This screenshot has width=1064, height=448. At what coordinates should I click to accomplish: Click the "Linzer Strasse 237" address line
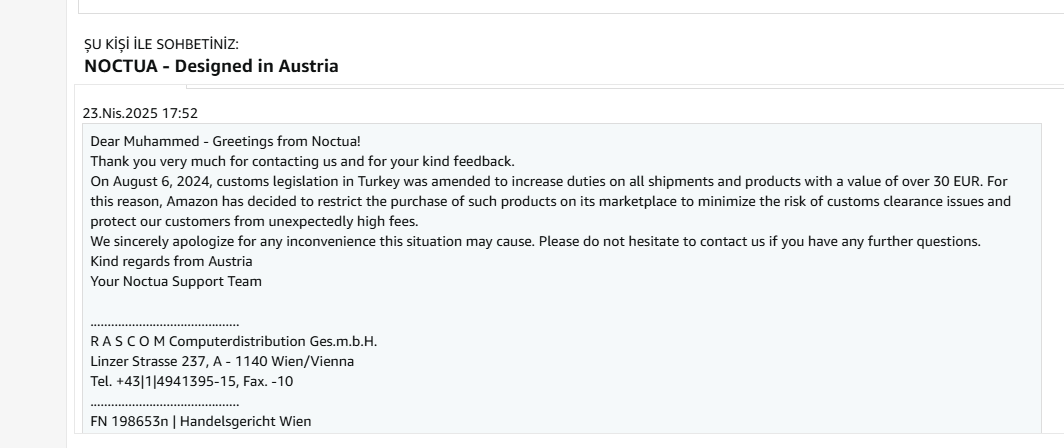[x=221, y=361]
